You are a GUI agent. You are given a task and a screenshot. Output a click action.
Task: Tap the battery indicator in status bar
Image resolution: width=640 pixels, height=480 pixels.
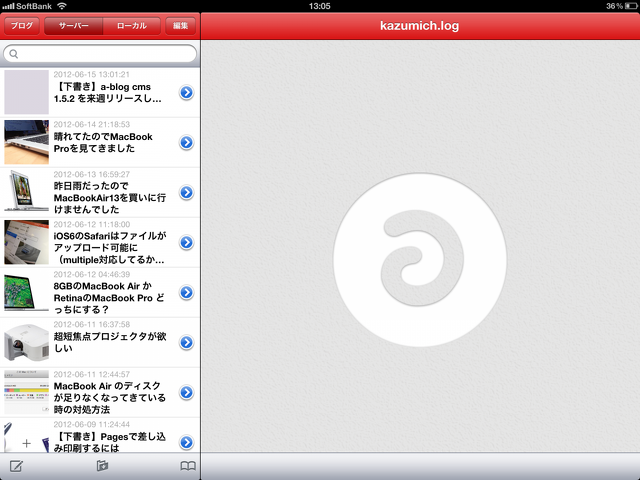click(x=626, y=6)
